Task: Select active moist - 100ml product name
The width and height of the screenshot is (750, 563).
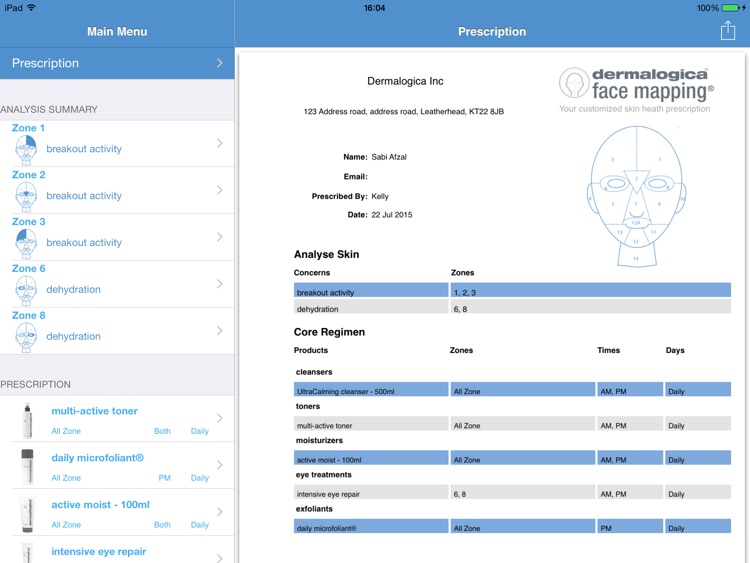Action: coord(100,505)
